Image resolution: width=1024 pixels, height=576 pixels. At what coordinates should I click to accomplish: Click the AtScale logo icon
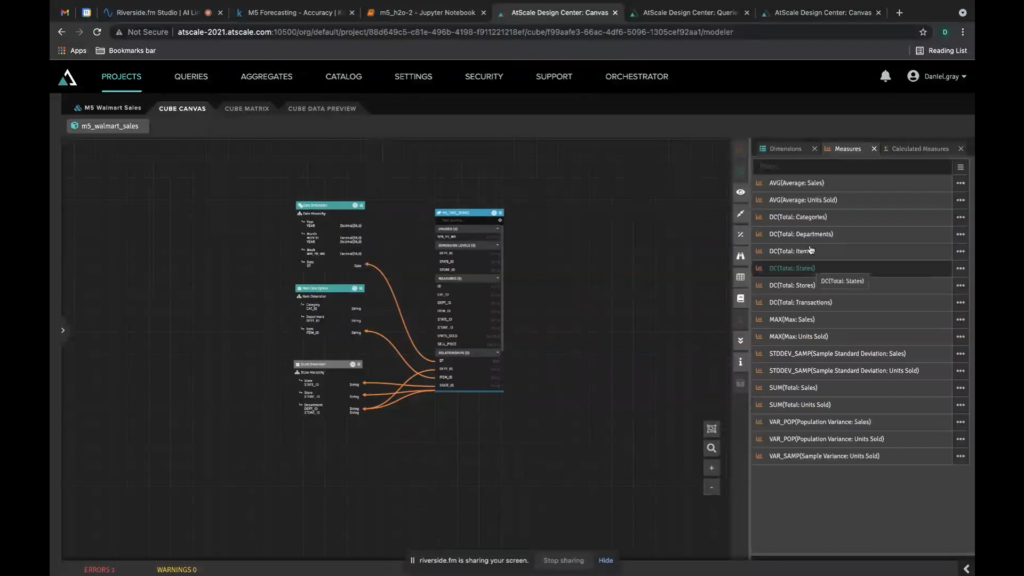(x=67, y=78)
